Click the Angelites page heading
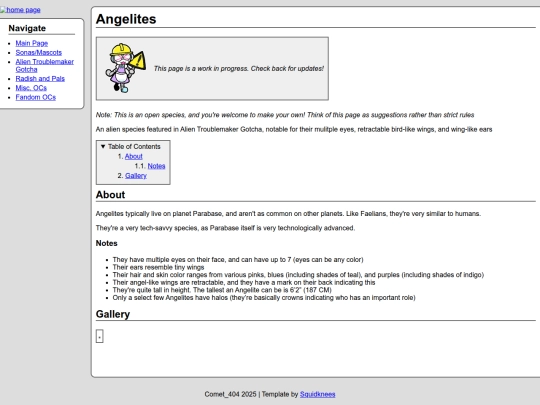Viewport: 540px width, 405px height. 126,19
